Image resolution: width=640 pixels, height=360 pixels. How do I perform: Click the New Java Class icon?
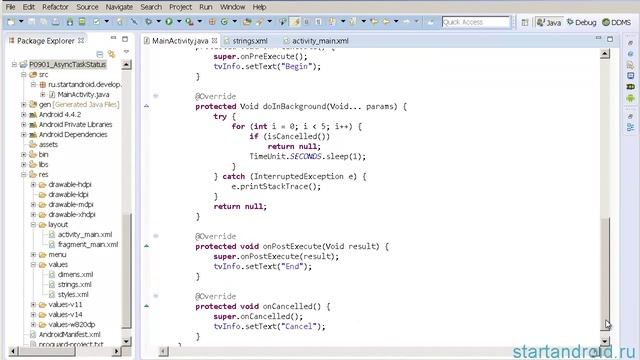point(224,22)
